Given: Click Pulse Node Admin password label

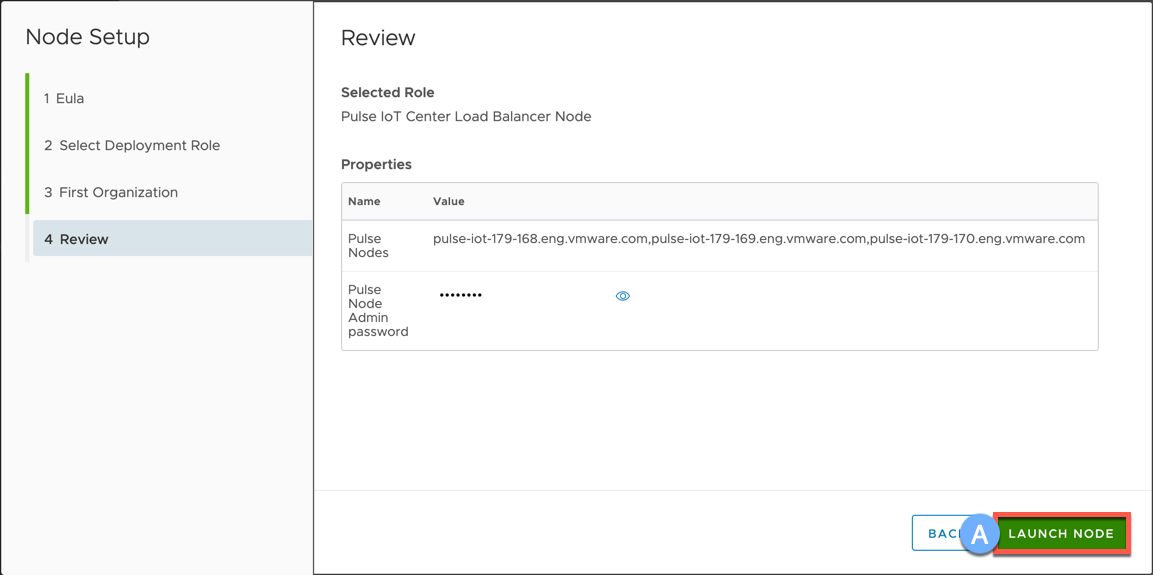Looking at the screenshot, I should pyautogui.click(x=378, y=310).
